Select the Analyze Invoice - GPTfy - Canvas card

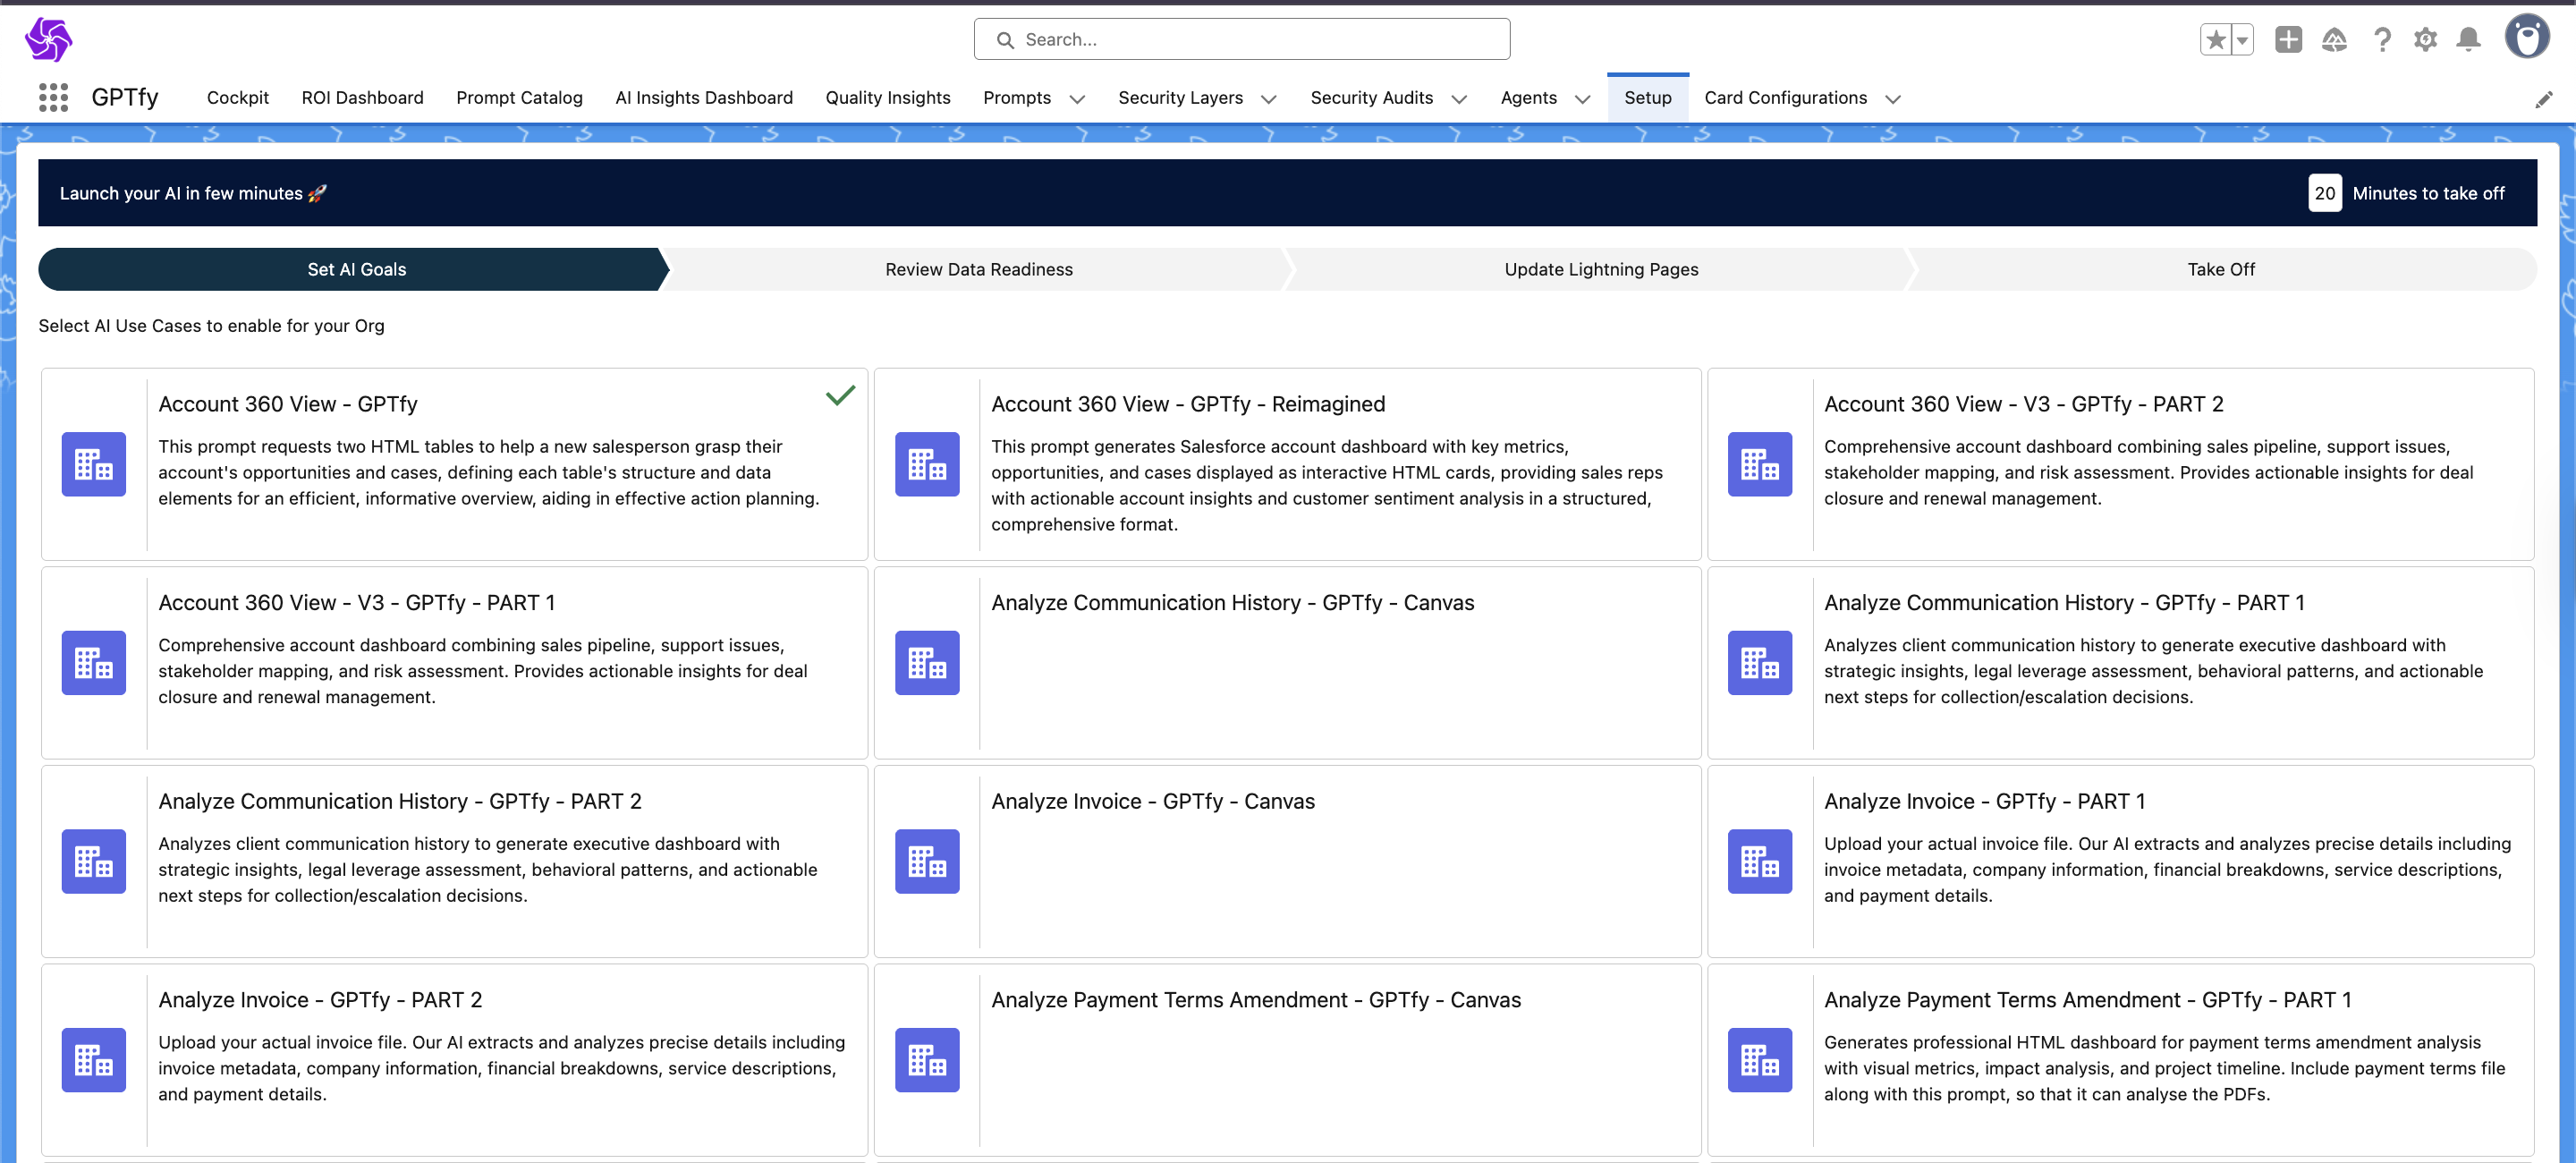pos(1287,860)
